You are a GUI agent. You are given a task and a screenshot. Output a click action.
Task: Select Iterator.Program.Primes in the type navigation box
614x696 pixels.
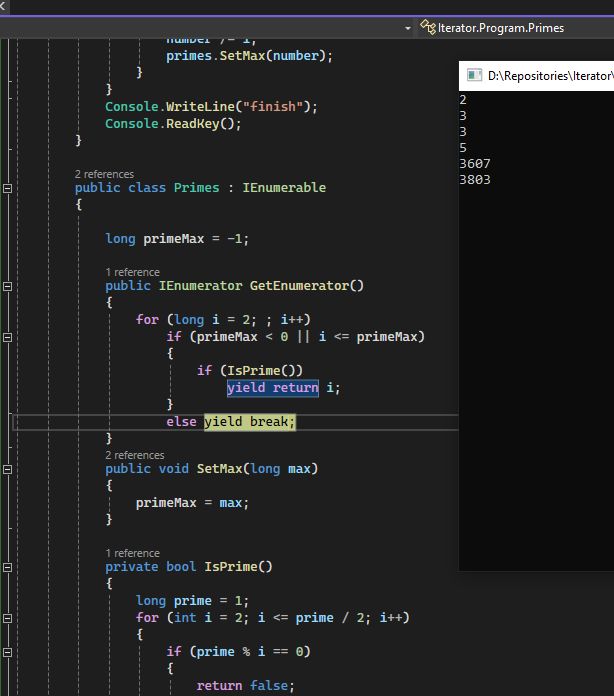[501, 28]
